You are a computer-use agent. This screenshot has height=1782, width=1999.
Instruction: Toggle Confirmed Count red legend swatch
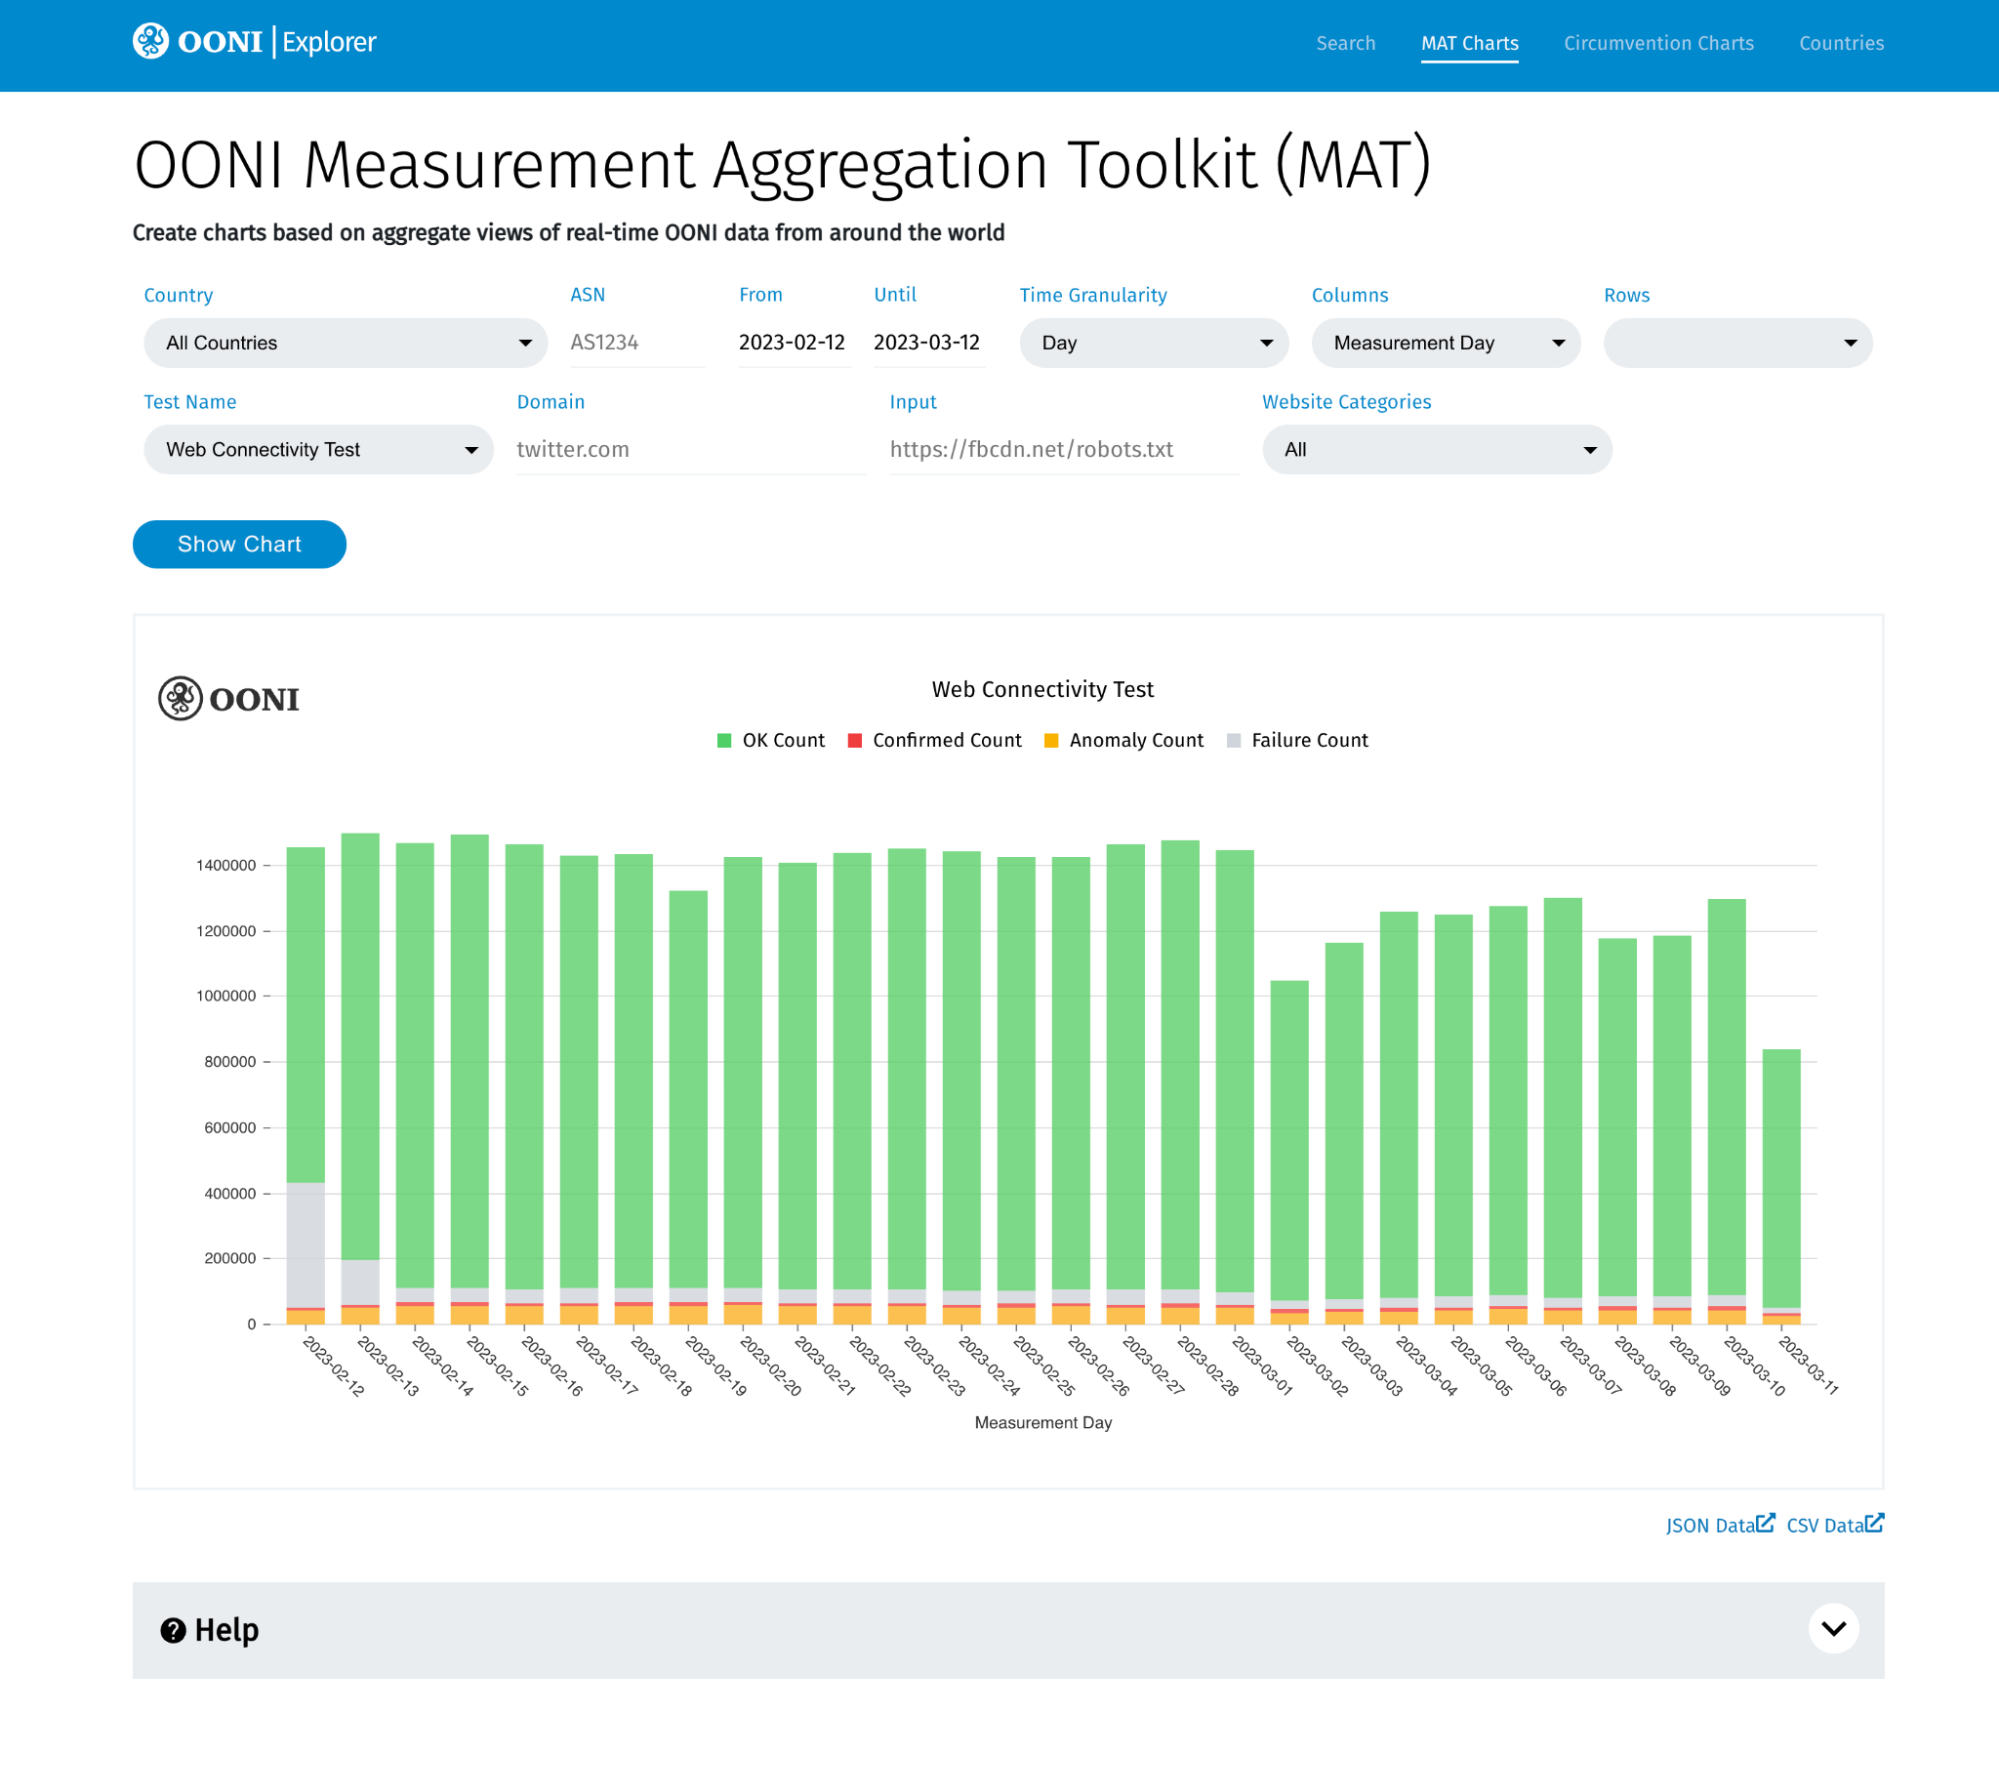(x=855, y=741)
